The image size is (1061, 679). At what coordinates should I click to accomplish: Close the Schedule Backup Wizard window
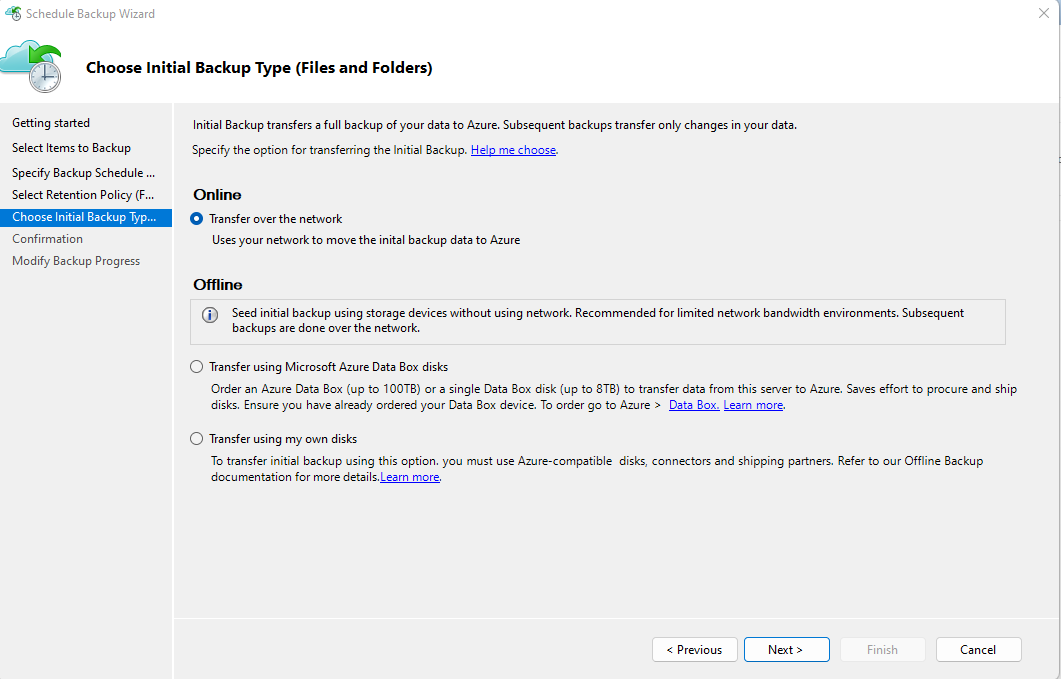pyautogui.click(x=1043, y=13)
